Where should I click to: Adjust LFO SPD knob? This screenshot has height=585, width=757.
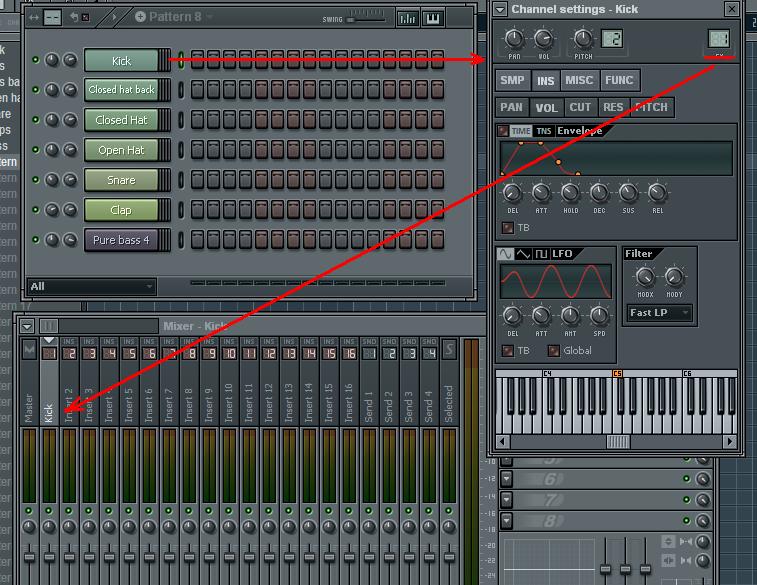coord(599,316)
